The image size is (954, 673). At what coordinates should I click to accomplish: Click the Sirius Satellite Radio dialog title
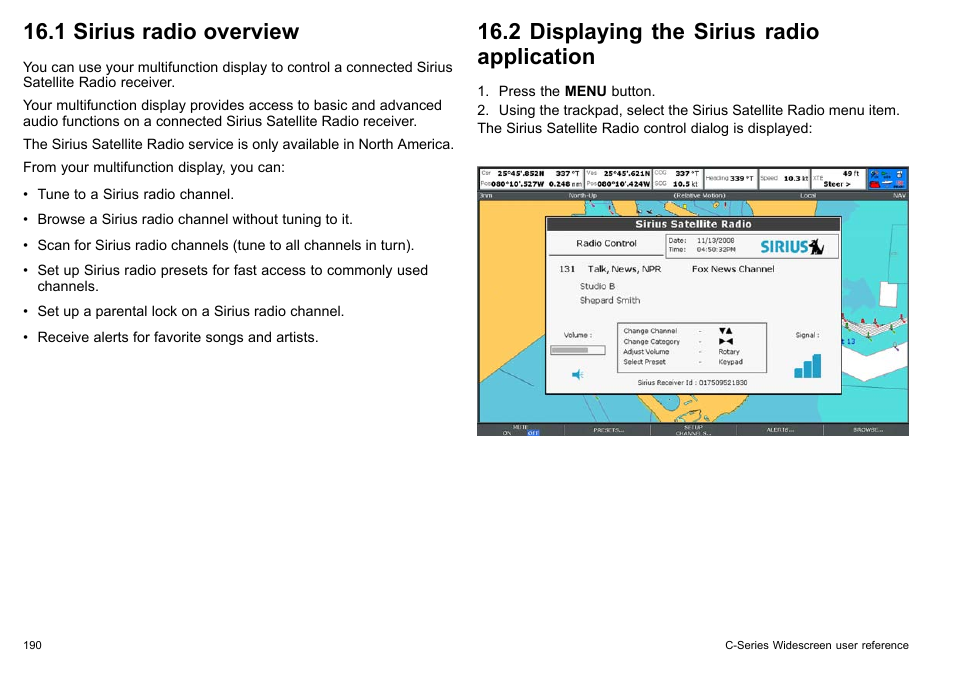click(693, 224)
